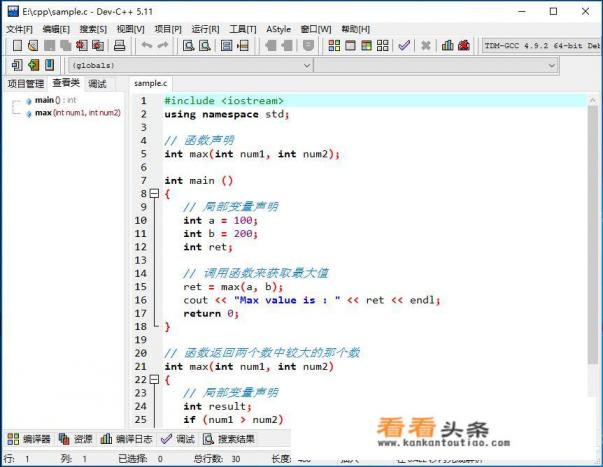
Task: Switch to the 查看类 sidebar tab
Action: (x=66, y=83)
